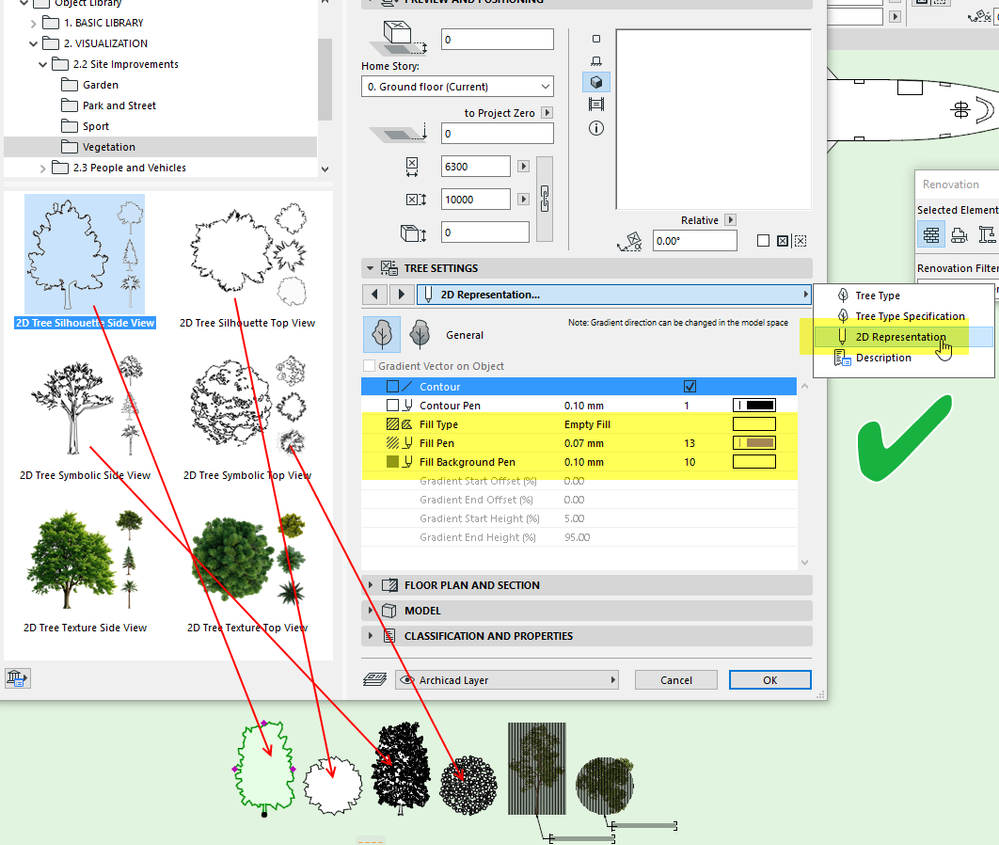Click Renovation palette first status icon

click(931, 235)
